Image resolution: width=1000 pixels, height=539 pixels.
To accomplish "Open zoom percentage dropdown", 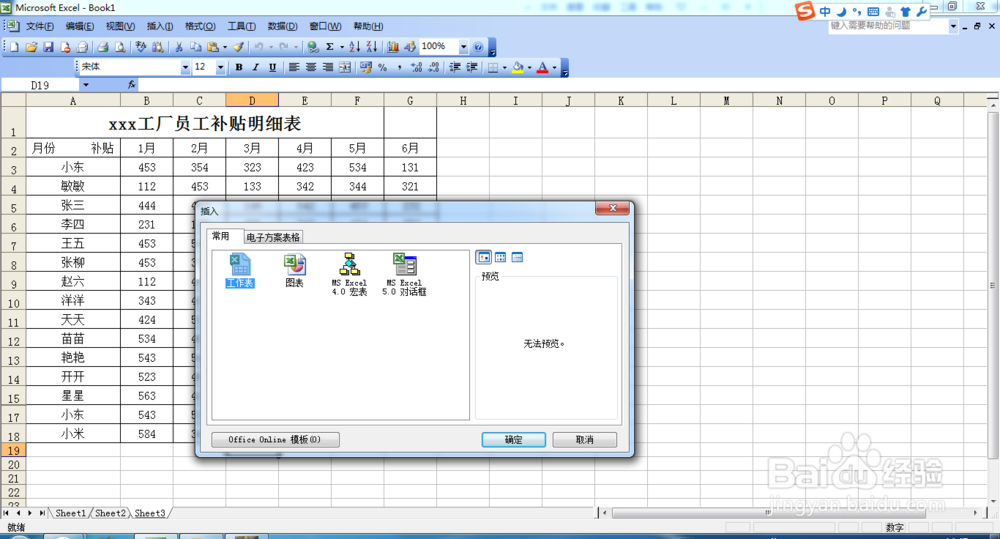I will 464,47.
